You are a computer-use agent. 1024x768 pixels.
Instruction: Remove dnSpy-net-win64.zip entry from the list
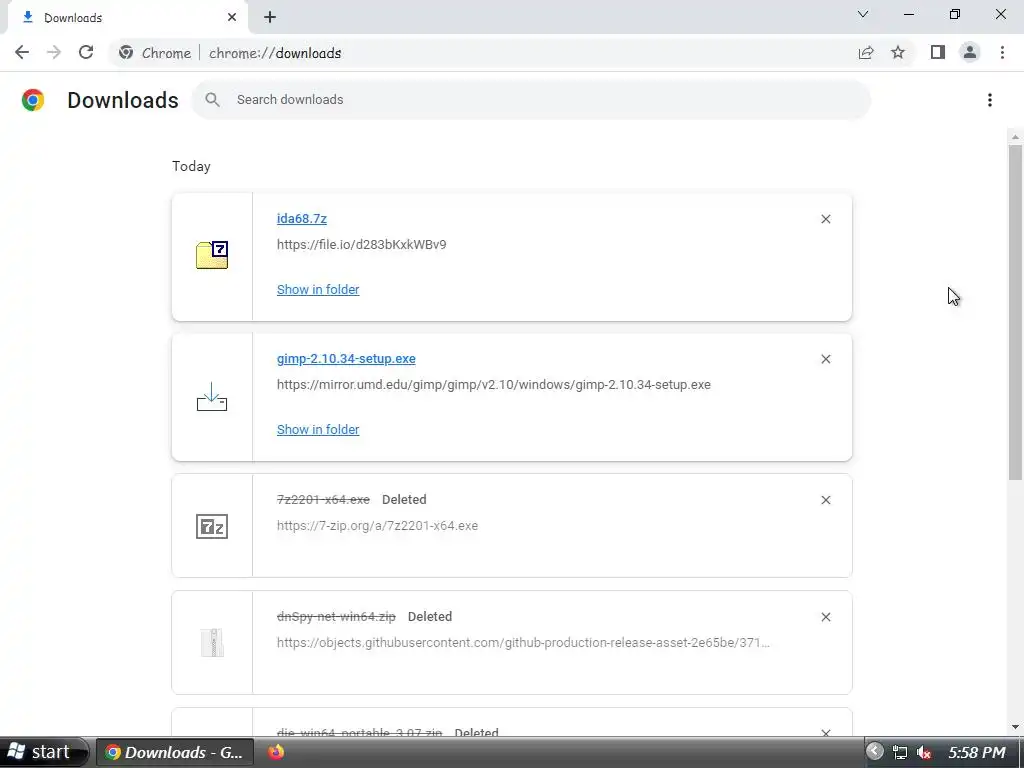826,617
